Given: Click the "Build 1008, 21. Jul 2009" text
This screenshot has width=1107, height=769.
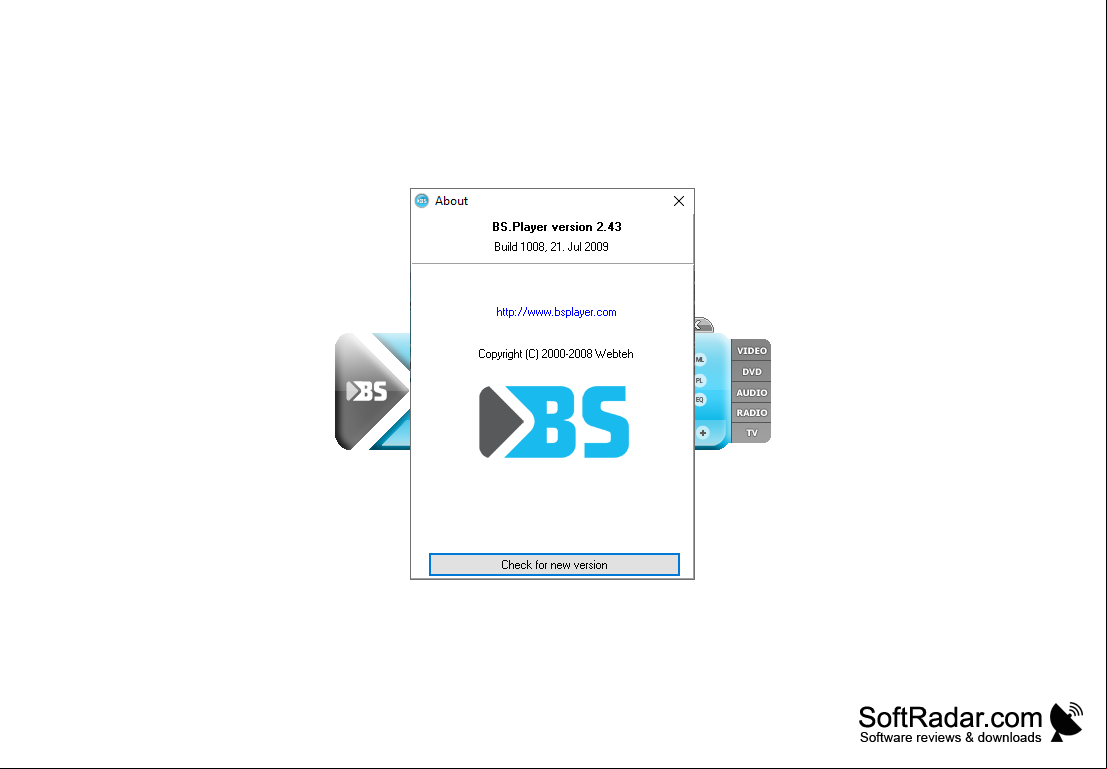Looking at the screenshot, I should (x=551, y=246).
